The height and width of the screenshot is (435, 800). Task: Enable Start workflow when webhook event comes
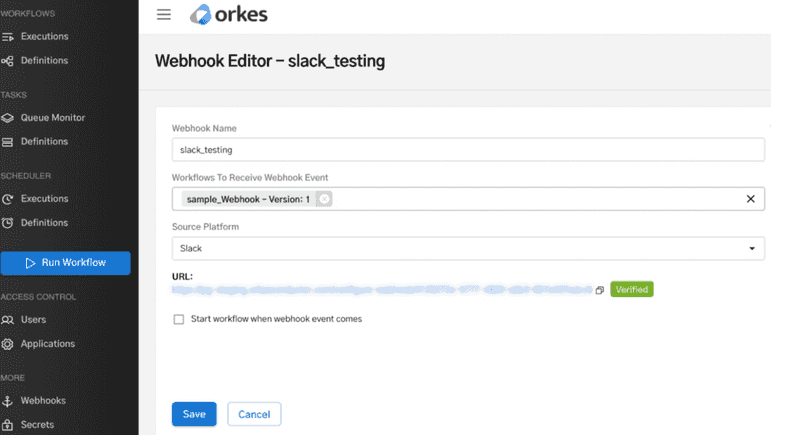point(179,319)
